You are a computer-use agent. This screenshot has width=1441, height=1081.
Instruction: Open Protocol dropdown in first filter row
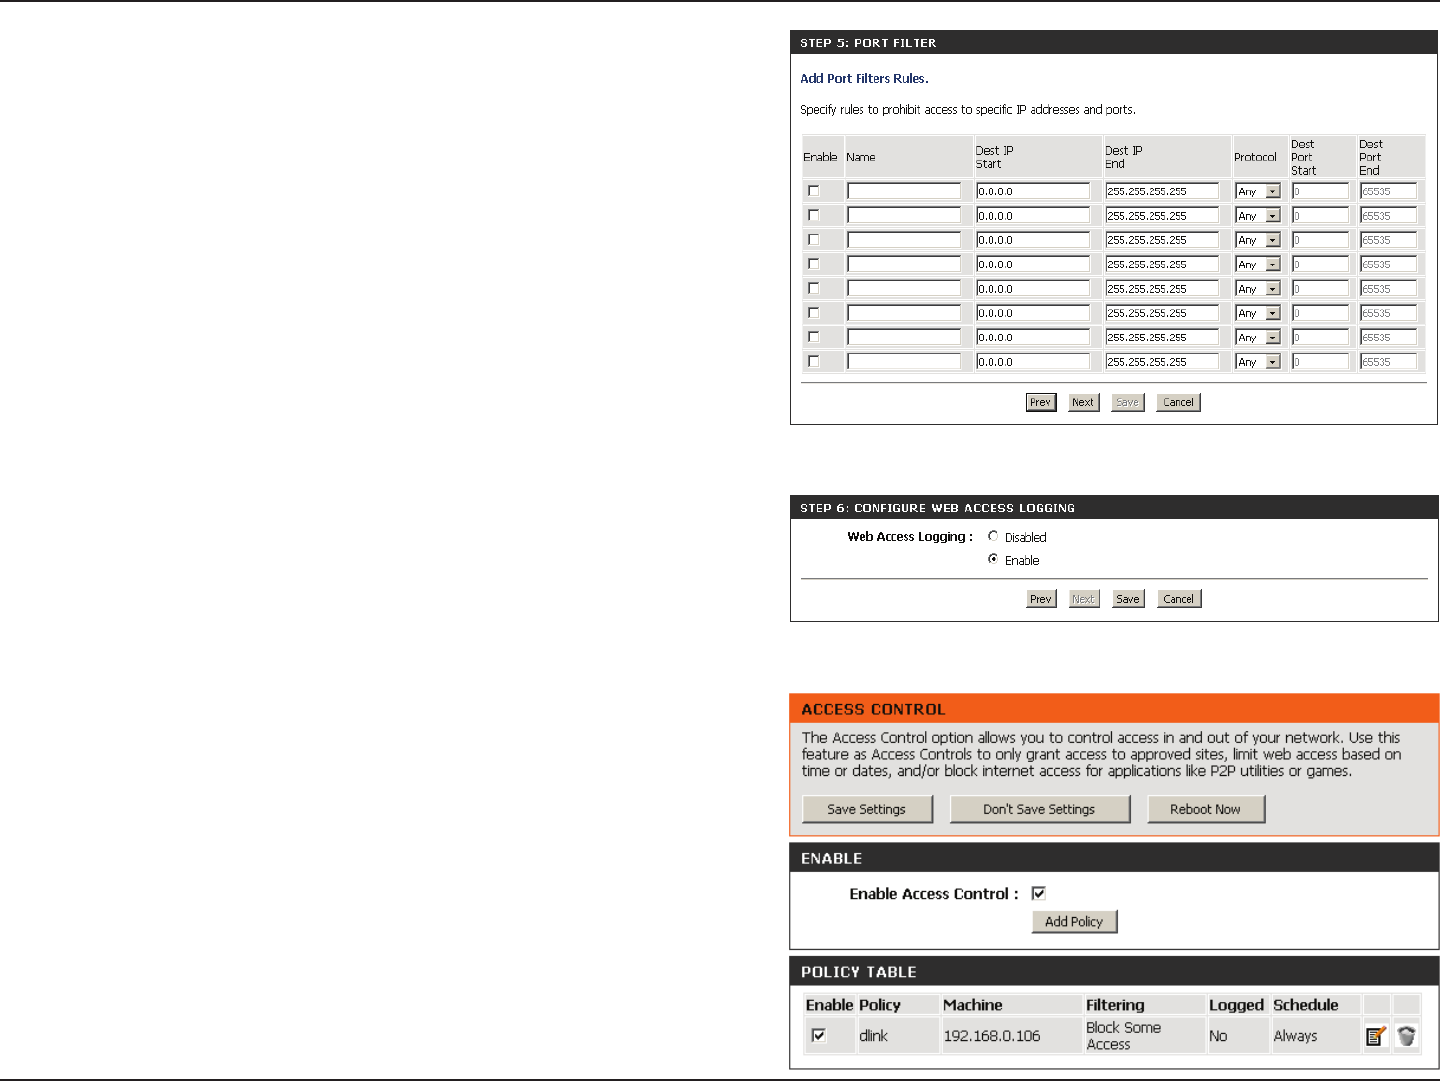coord(1258,191)
